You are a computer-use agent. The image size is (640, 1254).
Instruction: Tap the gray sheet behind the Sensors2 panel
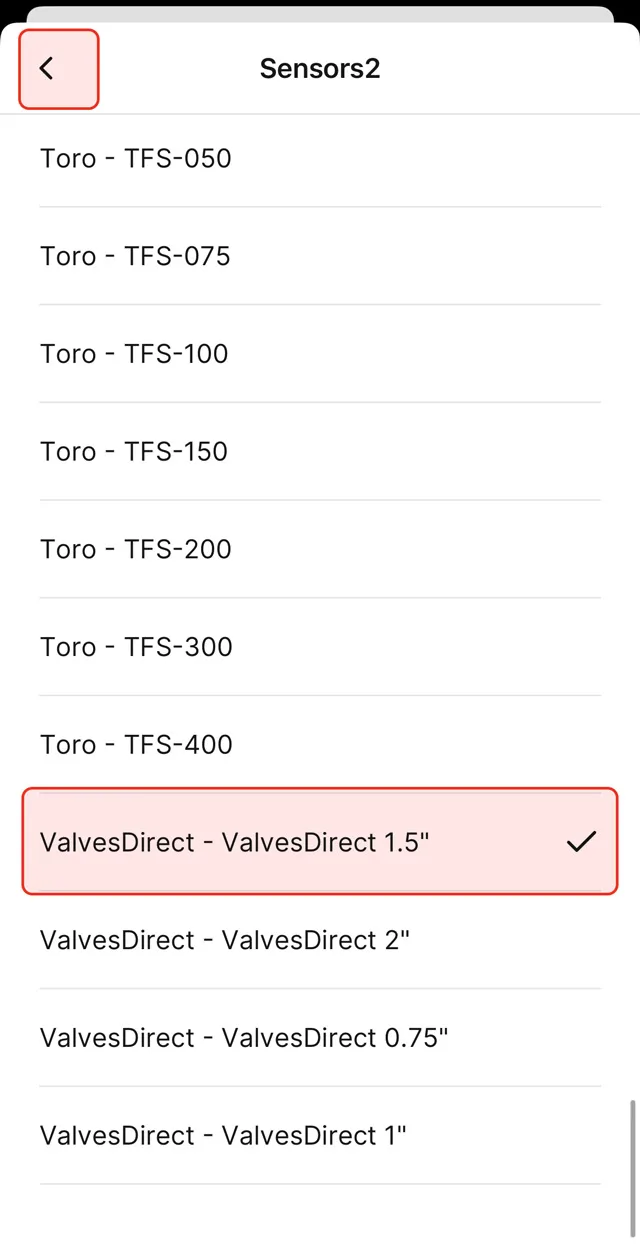(x=320, y=14)
